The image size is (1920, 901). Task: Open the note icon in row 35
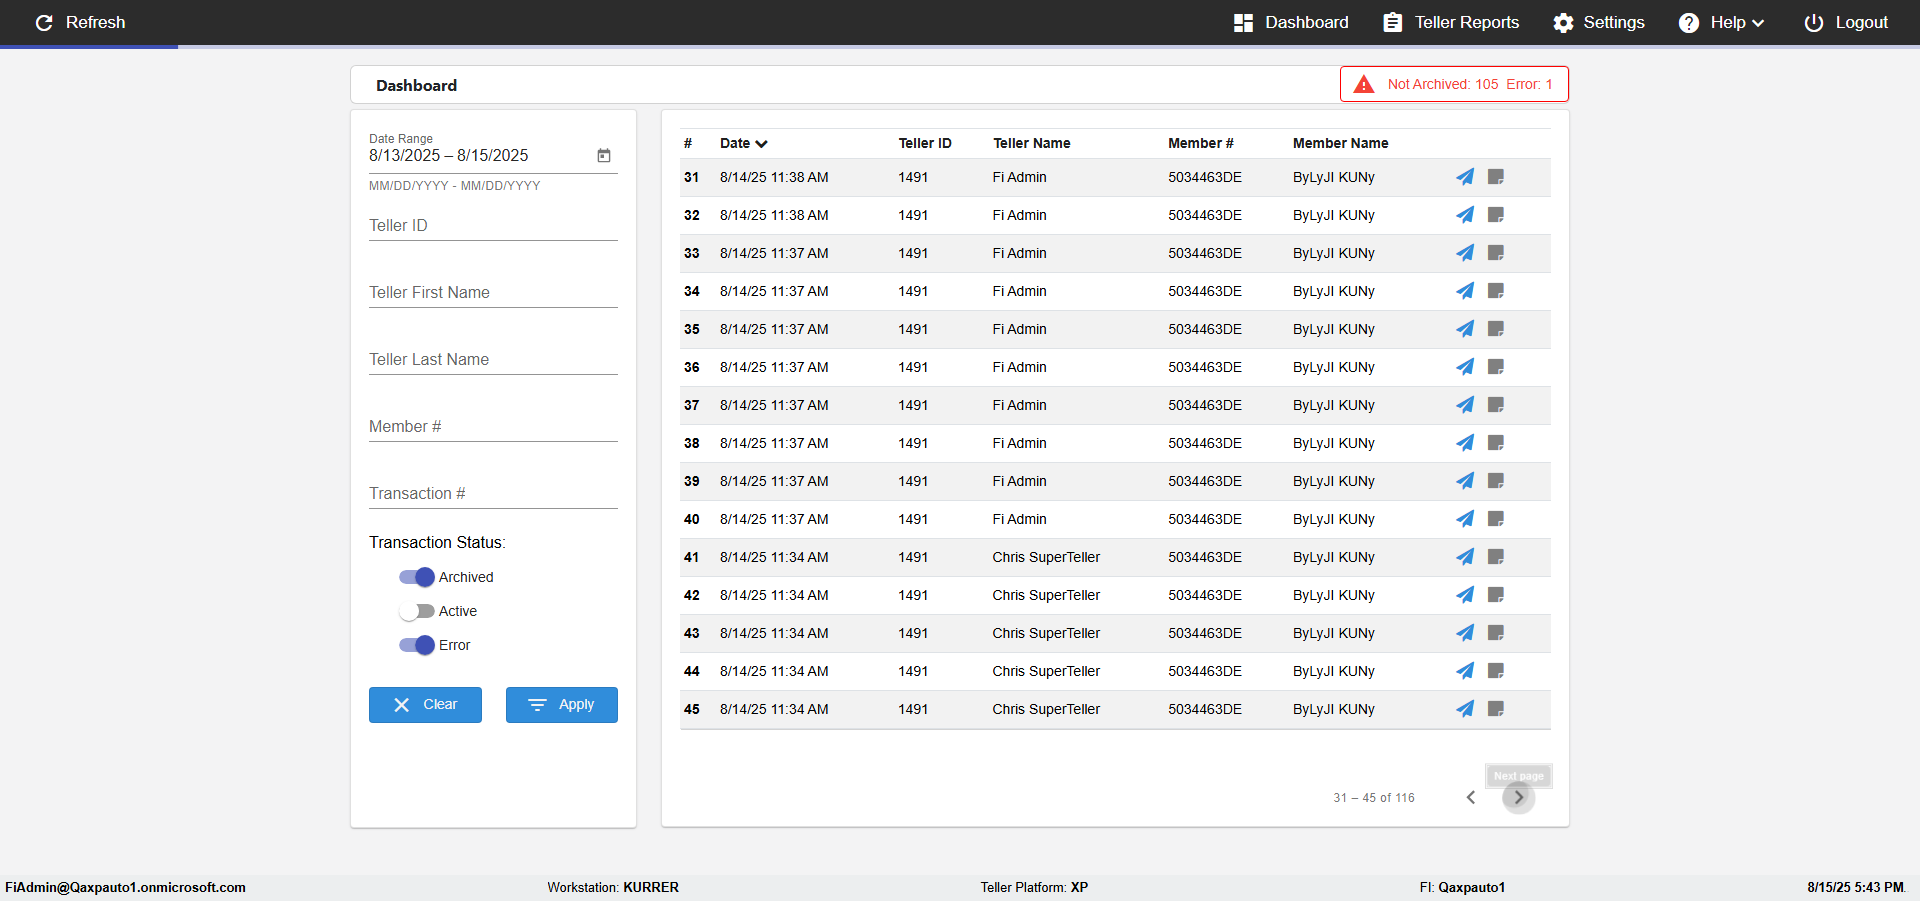(x=1496, y=329)
